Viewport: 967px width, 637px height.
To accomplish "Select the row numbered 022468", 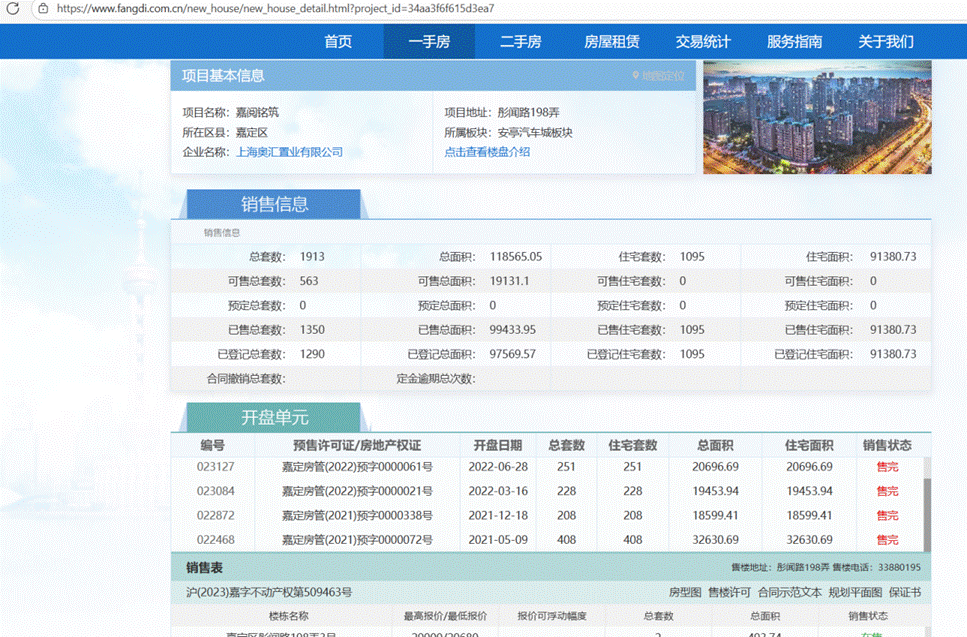I will click(216, 540).
